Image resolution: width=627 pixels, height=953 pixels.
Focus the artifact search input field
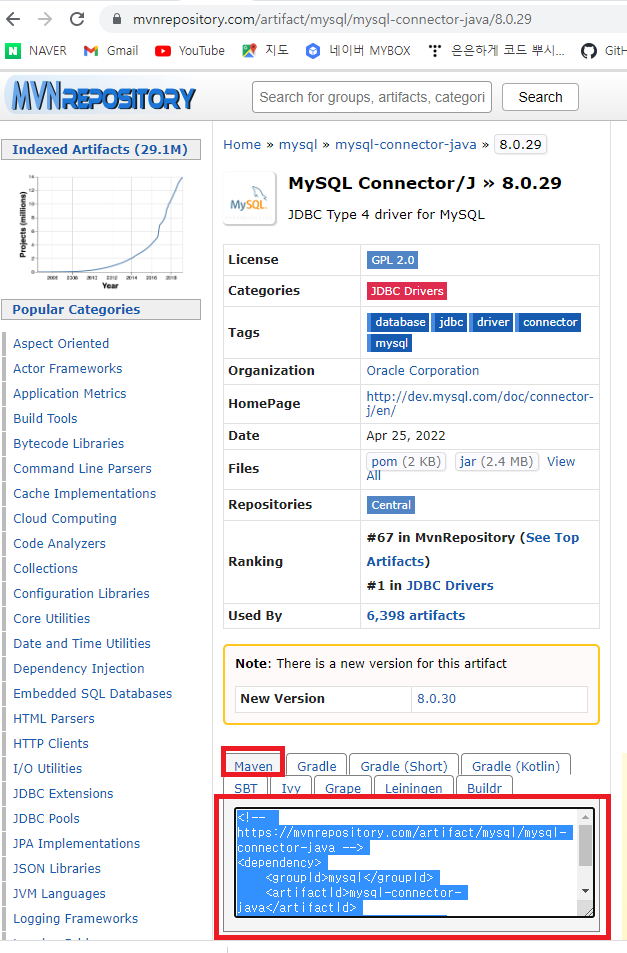372,97
